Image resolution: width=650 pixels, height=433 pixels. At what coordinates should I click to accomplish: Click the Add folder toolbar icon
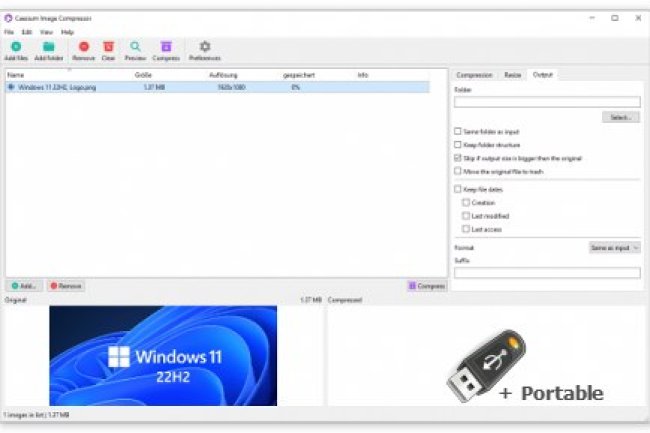48,48
